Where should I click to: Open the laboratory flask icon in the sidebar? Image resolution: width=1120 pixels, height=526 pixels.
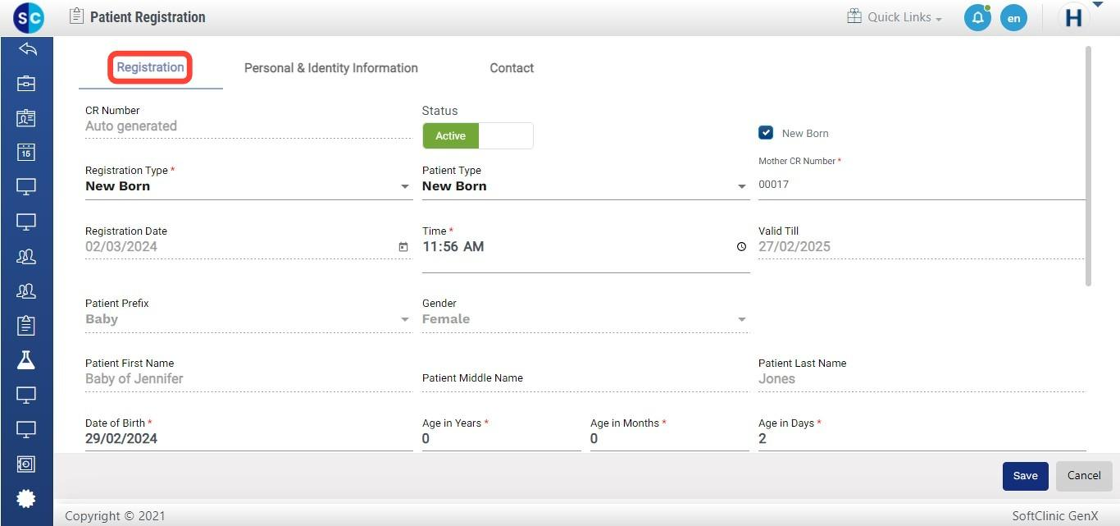click(x=26, y=359)
